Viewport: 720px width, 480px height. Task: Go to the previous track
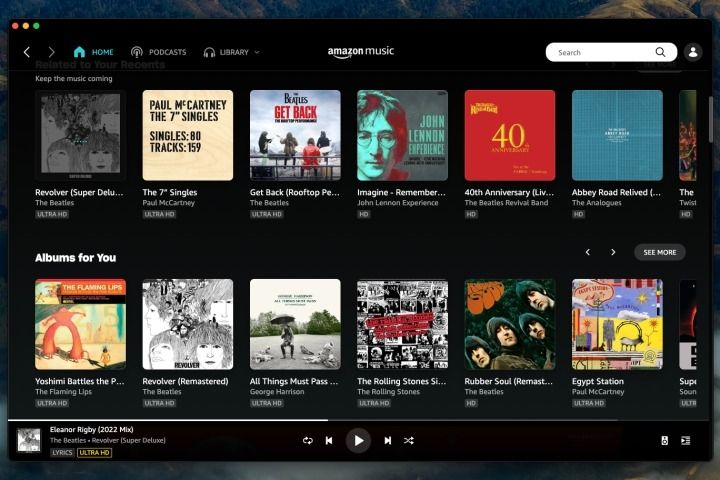pos(329,440)
